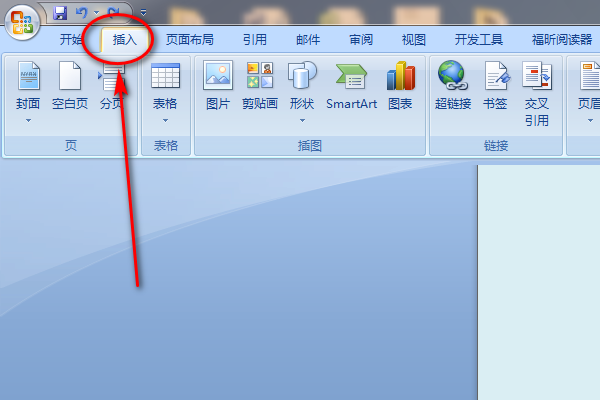Undo the last action

[82, 13]
